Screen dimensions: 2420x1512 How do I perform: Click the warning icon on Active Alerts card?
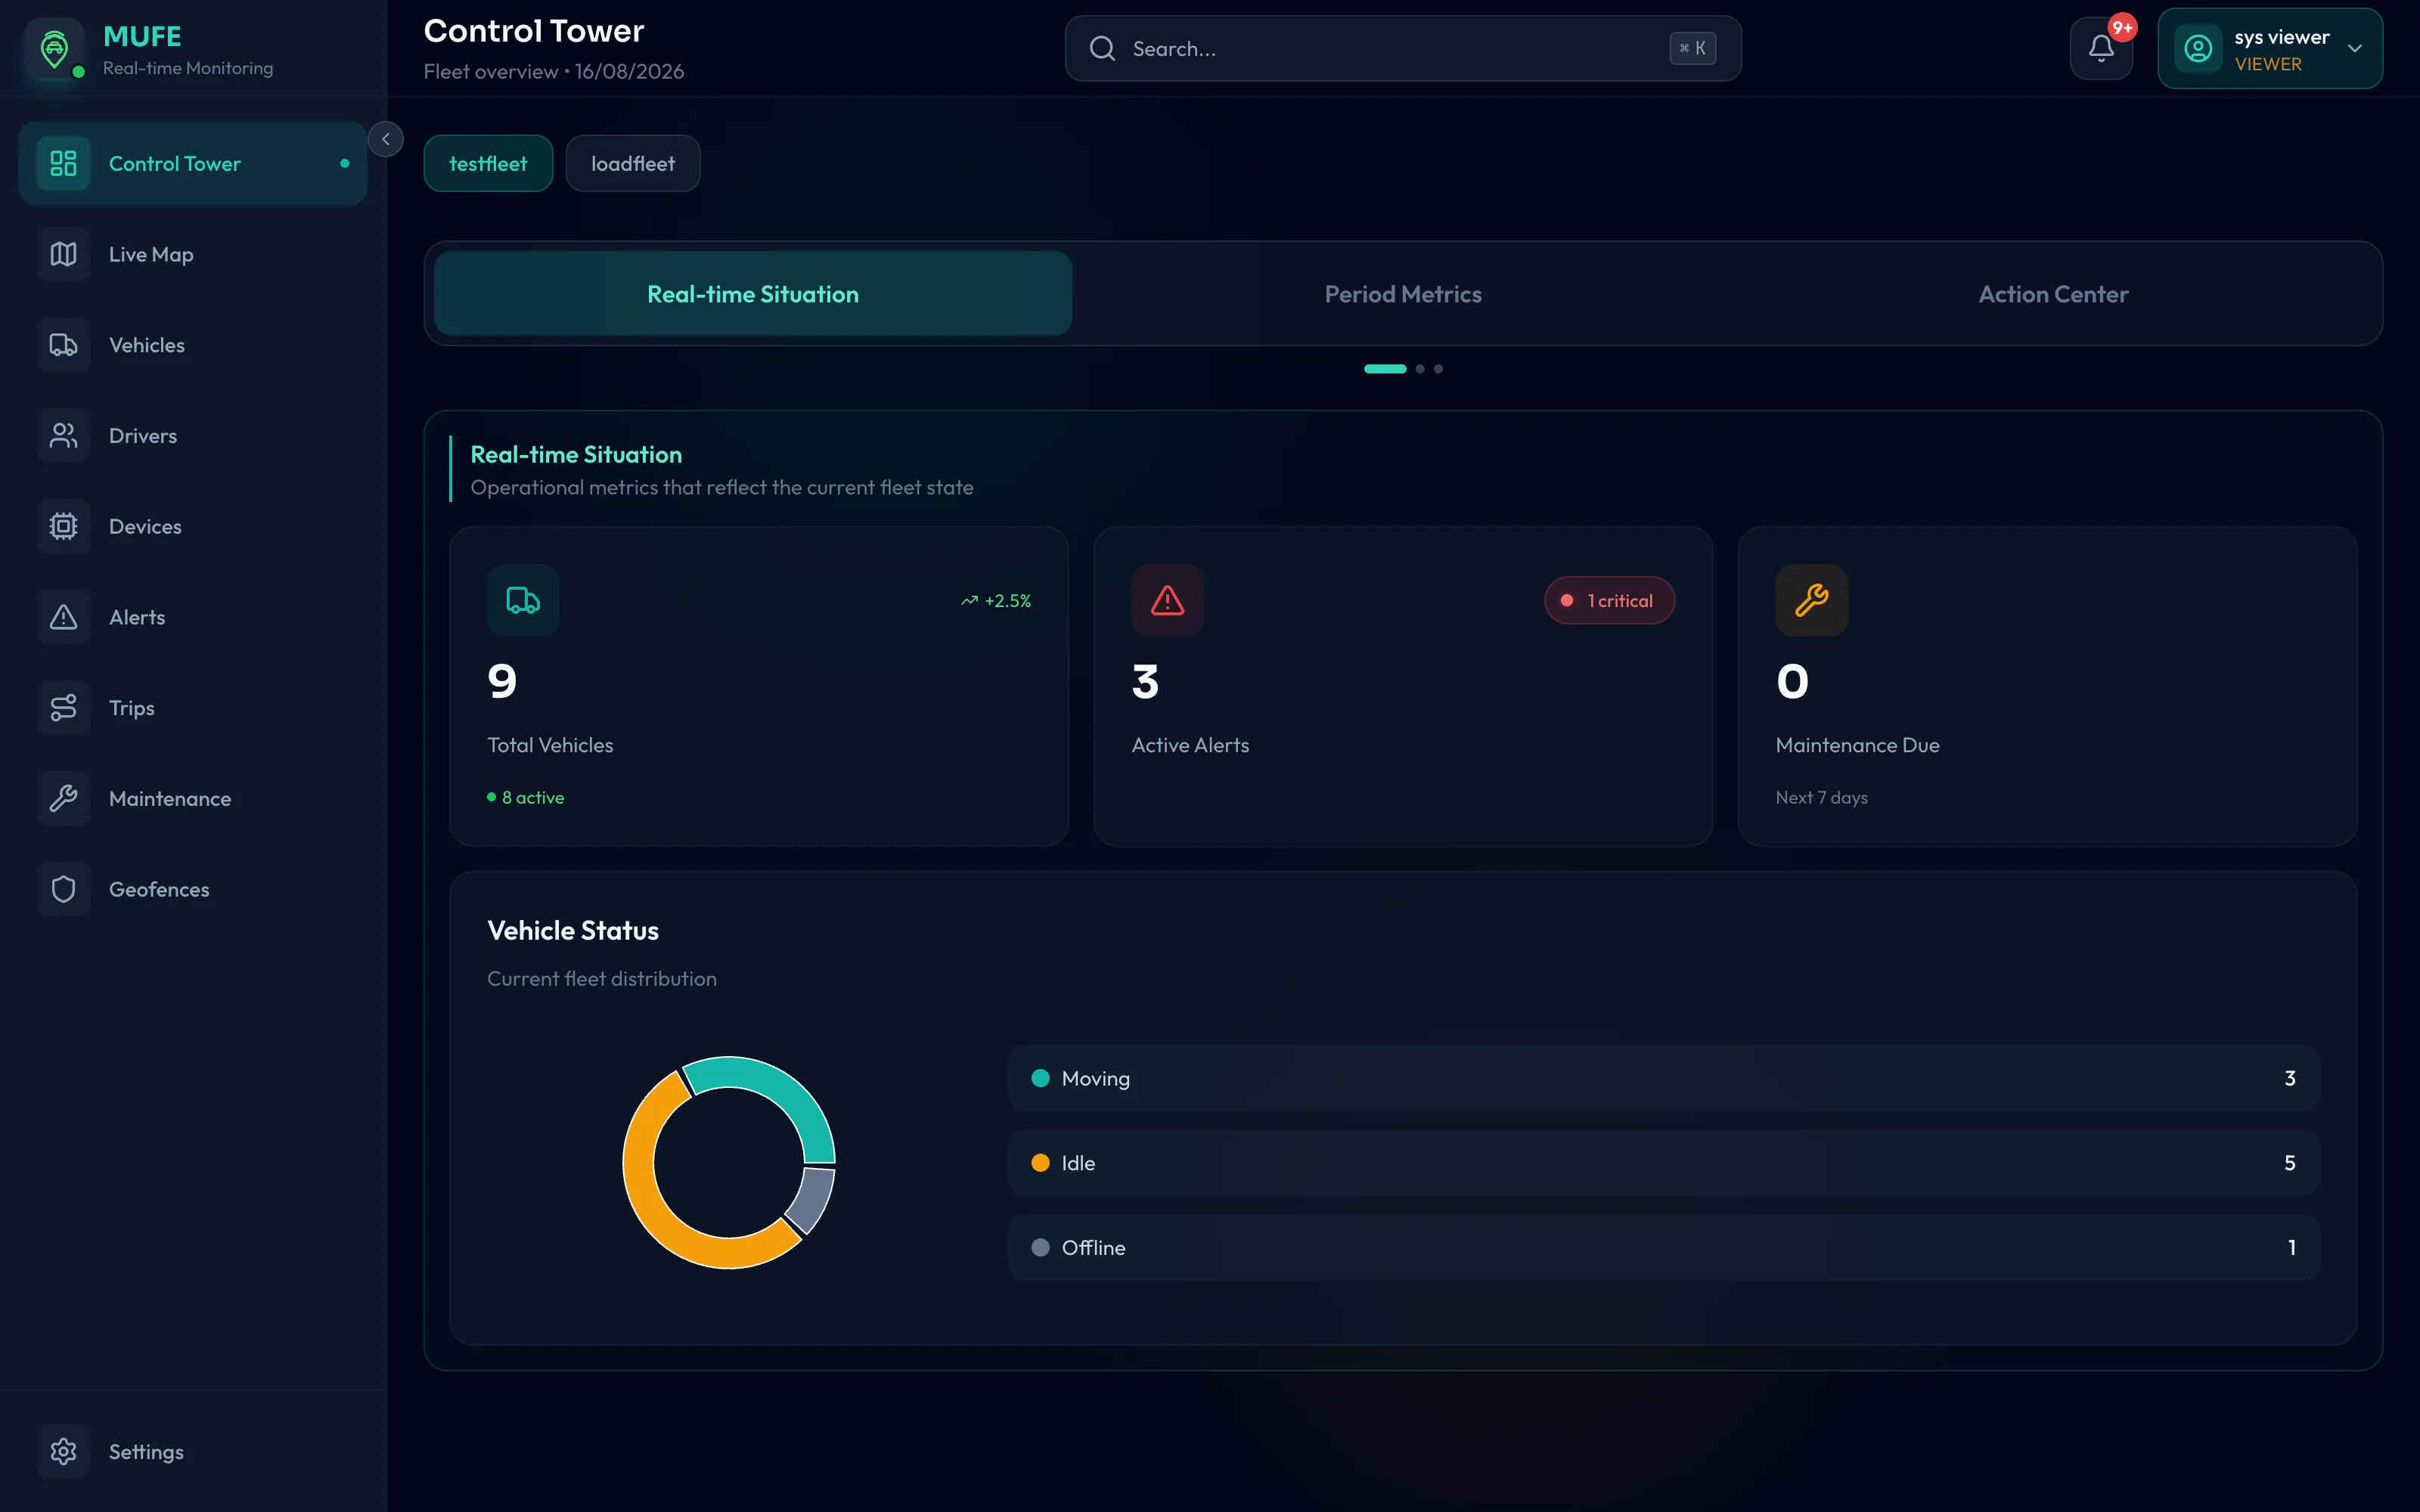(1167, 600)
